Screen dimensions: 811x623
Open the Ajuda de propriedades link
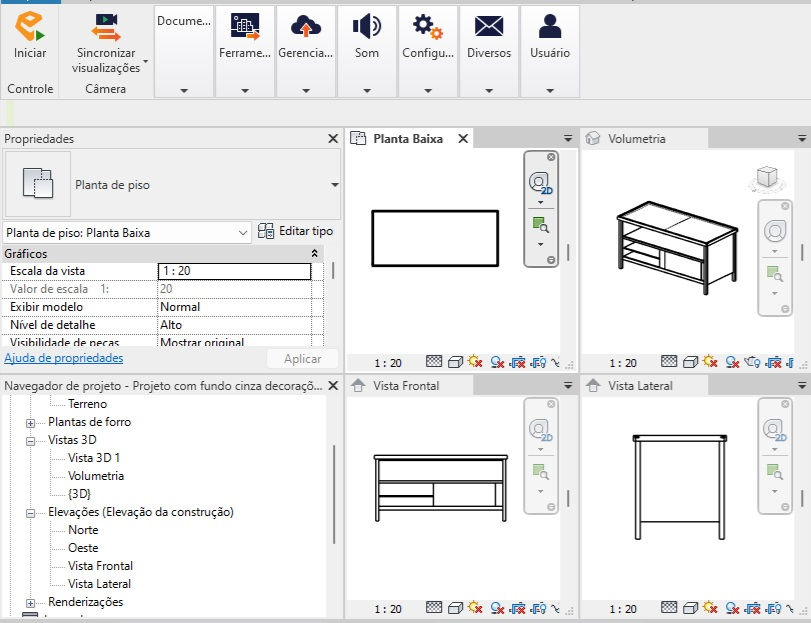coord(64,358)
